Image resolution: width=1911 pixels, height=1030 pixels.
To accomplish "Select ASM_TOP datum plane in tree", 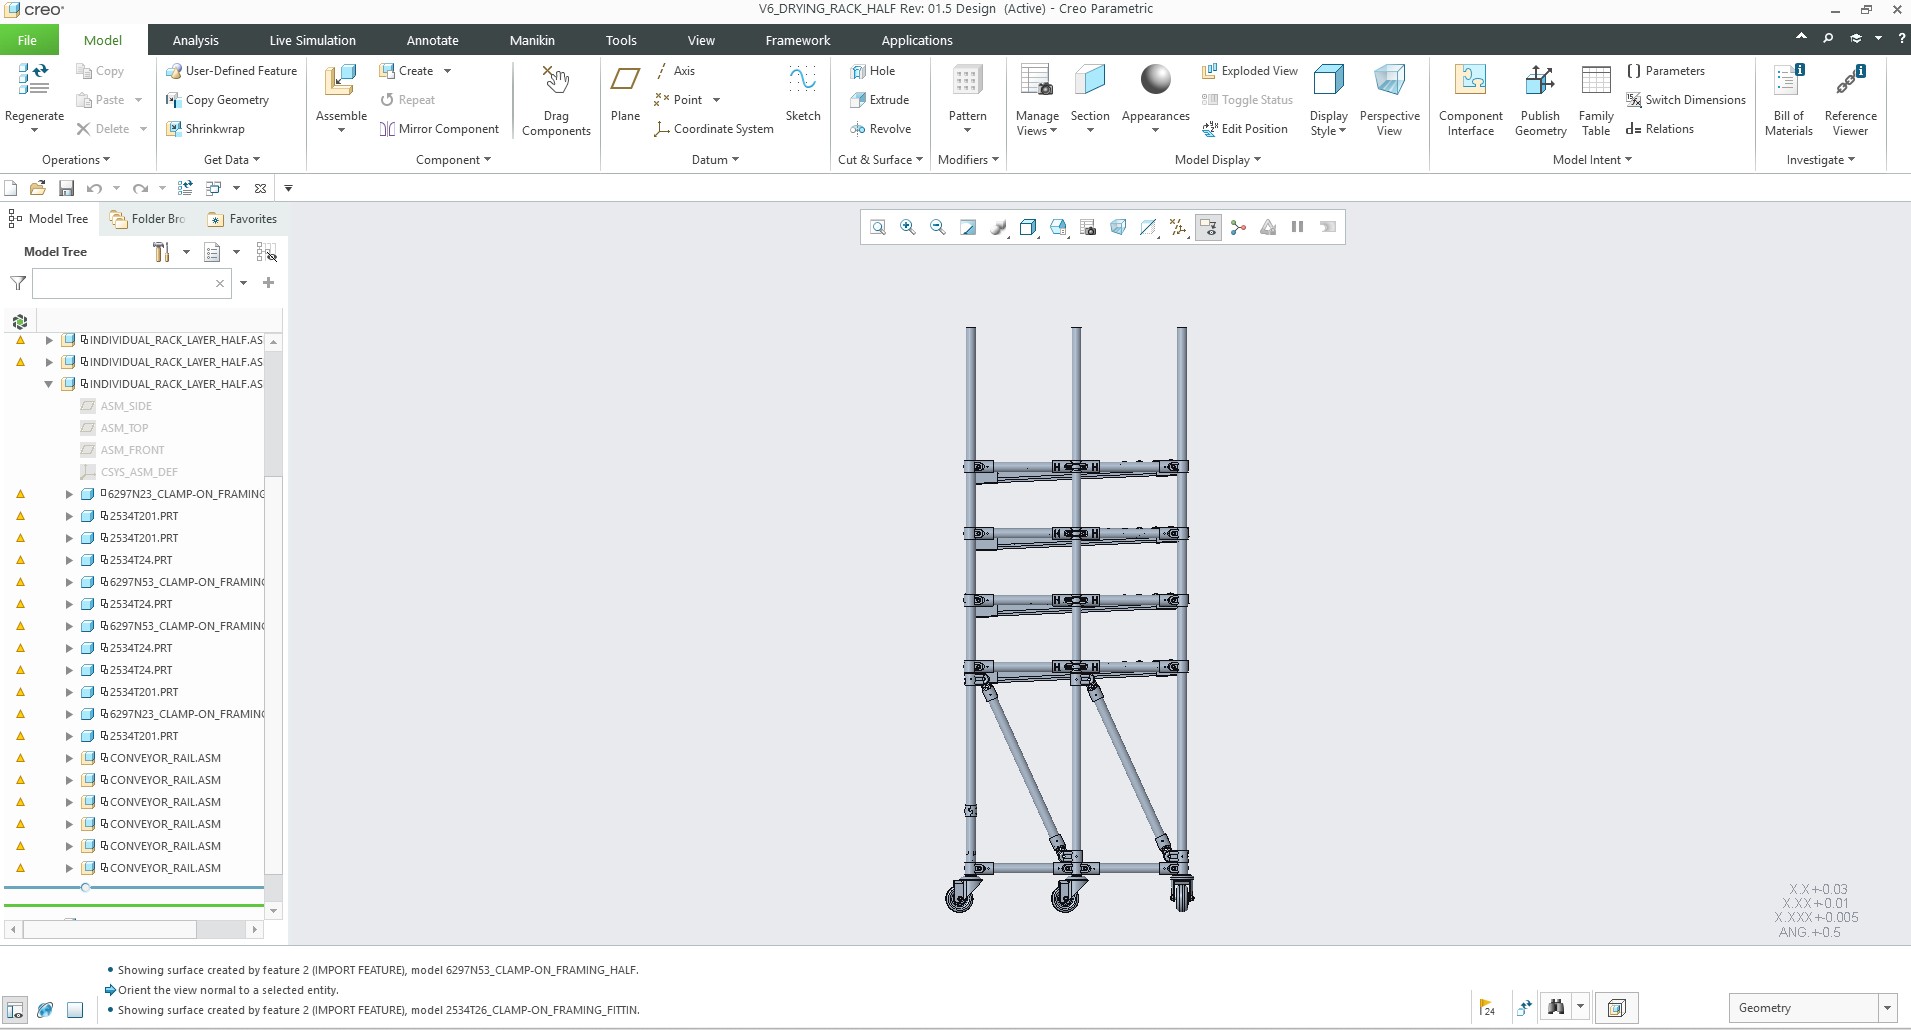I will pyautogui.click(x=125, y=428).
